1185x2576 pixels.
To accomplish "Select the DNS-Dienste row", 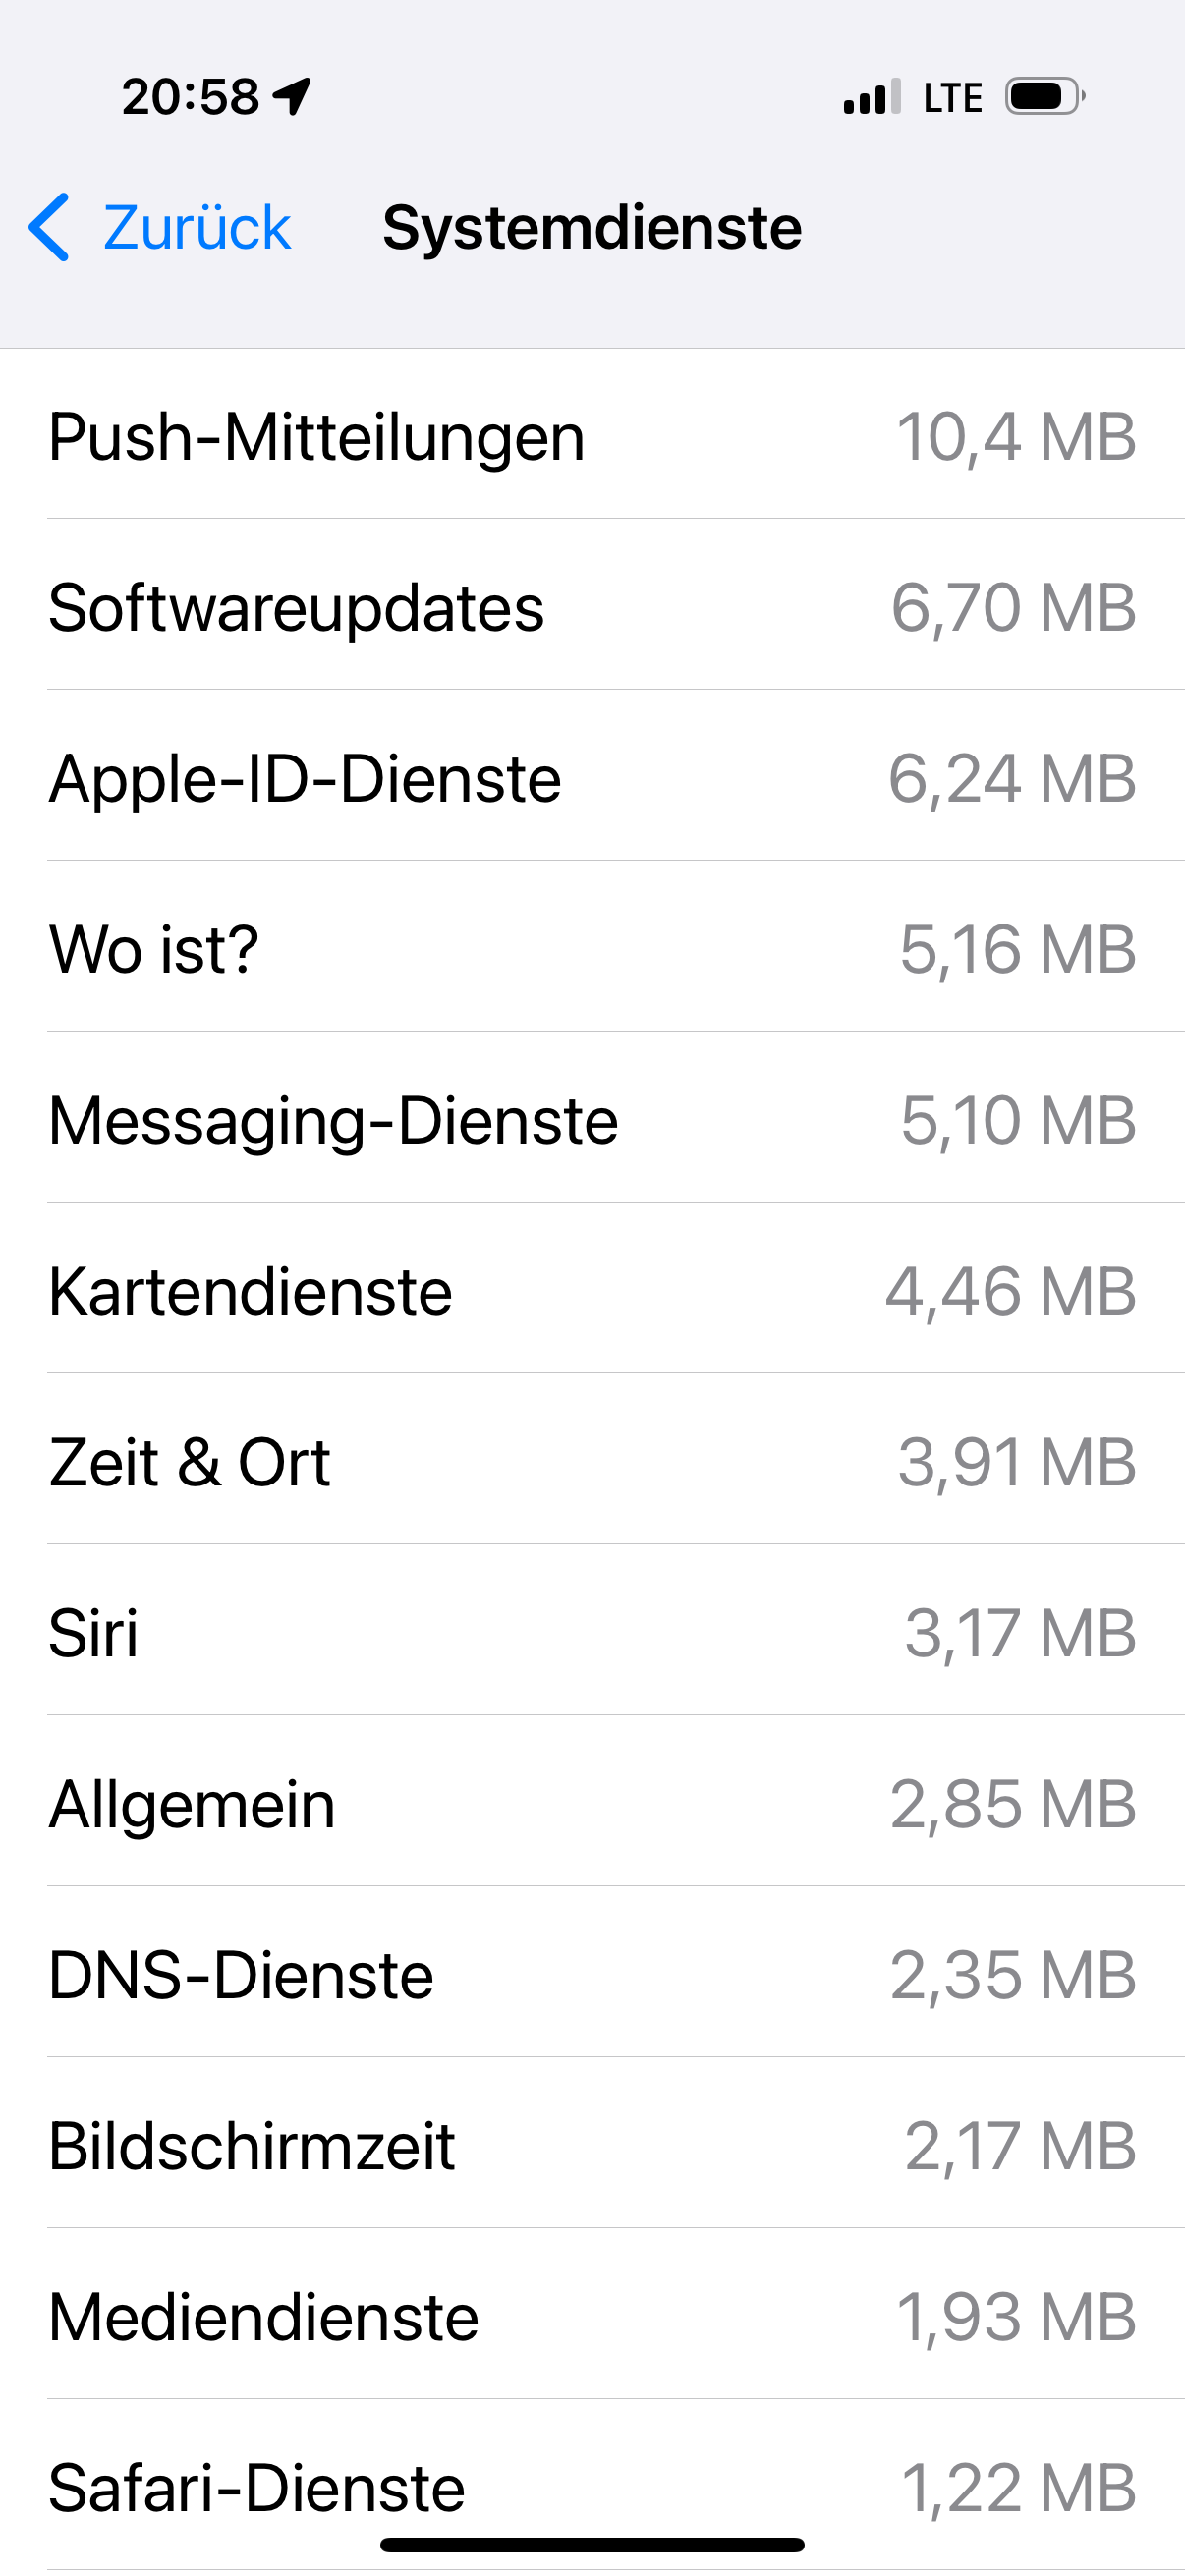I will point(592,1975).
